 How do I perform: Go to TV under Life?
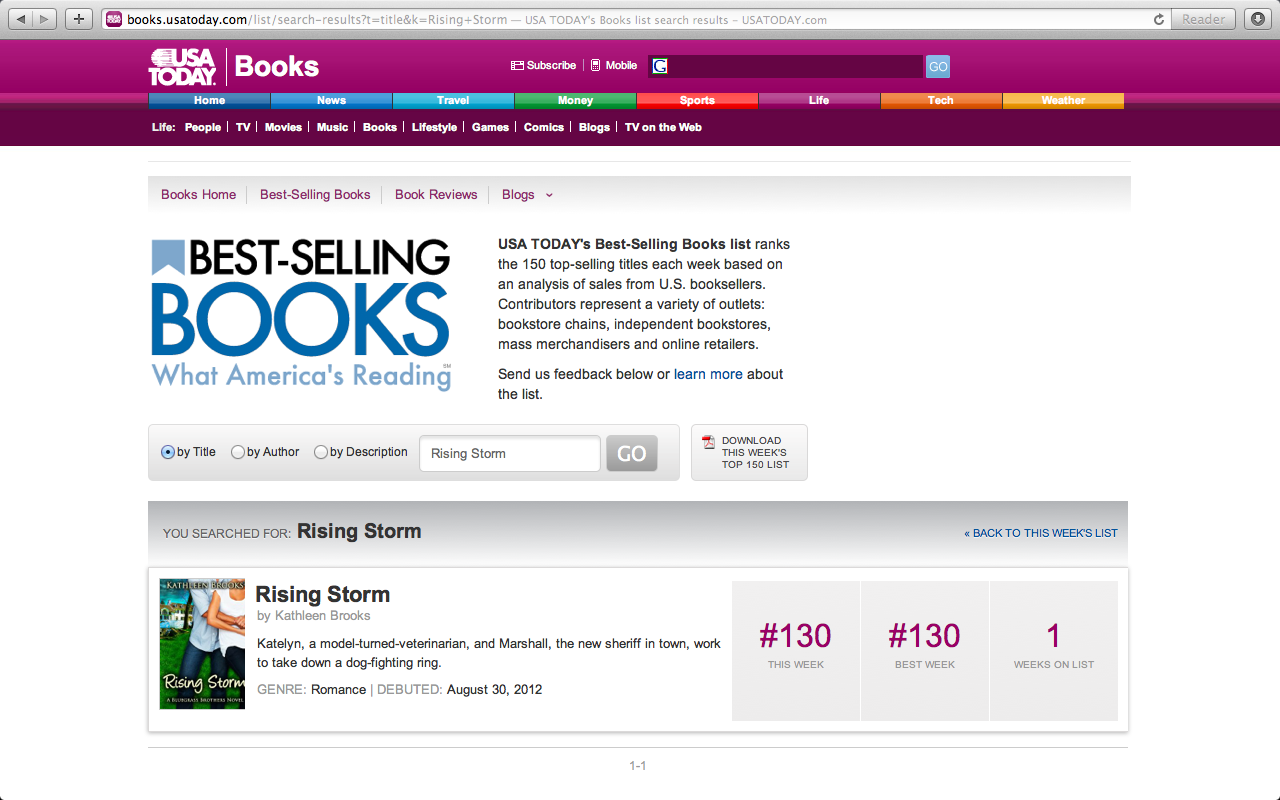pyautogui.click(x=243, y=127)
